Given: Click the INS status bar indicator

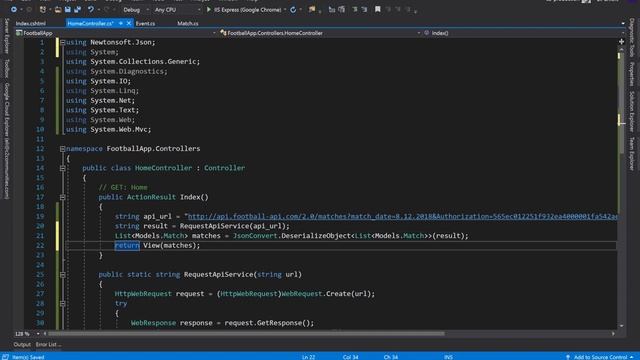Looking at the screenshot, I should click(x=448, y=357).
